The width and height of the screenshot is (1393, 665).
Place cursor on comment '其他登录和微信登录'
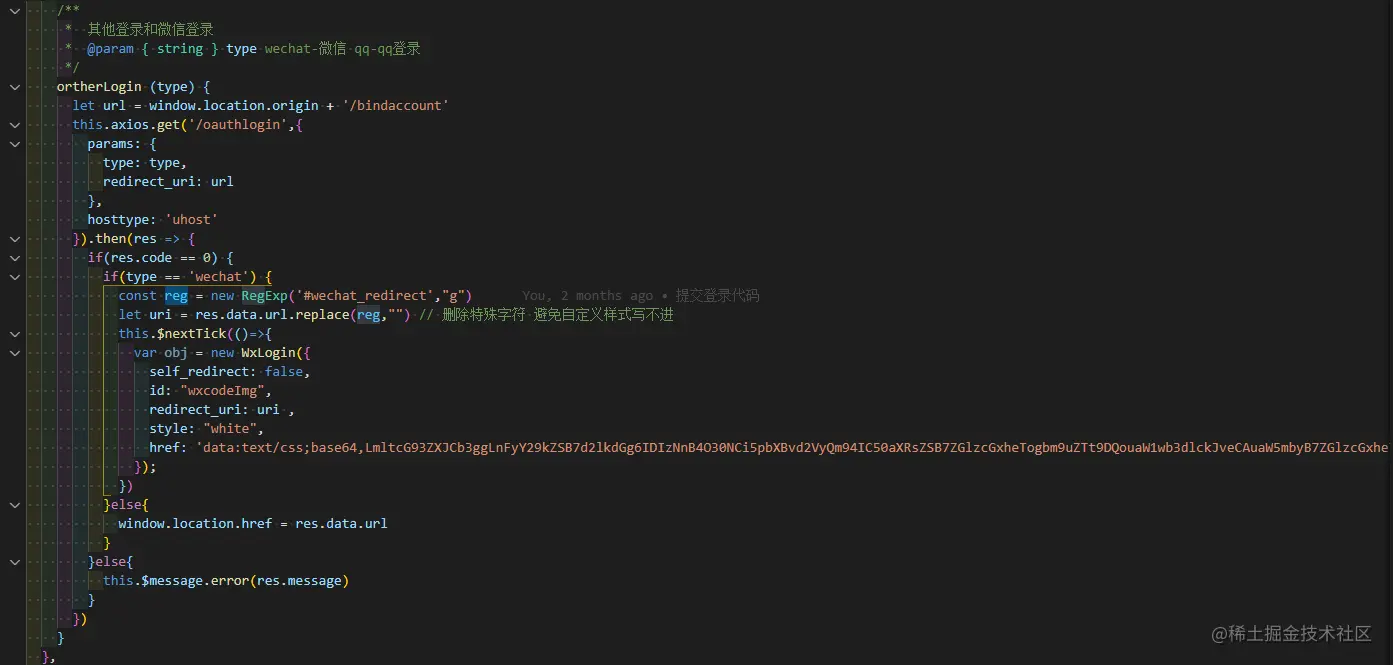click(x=150, y=29)
